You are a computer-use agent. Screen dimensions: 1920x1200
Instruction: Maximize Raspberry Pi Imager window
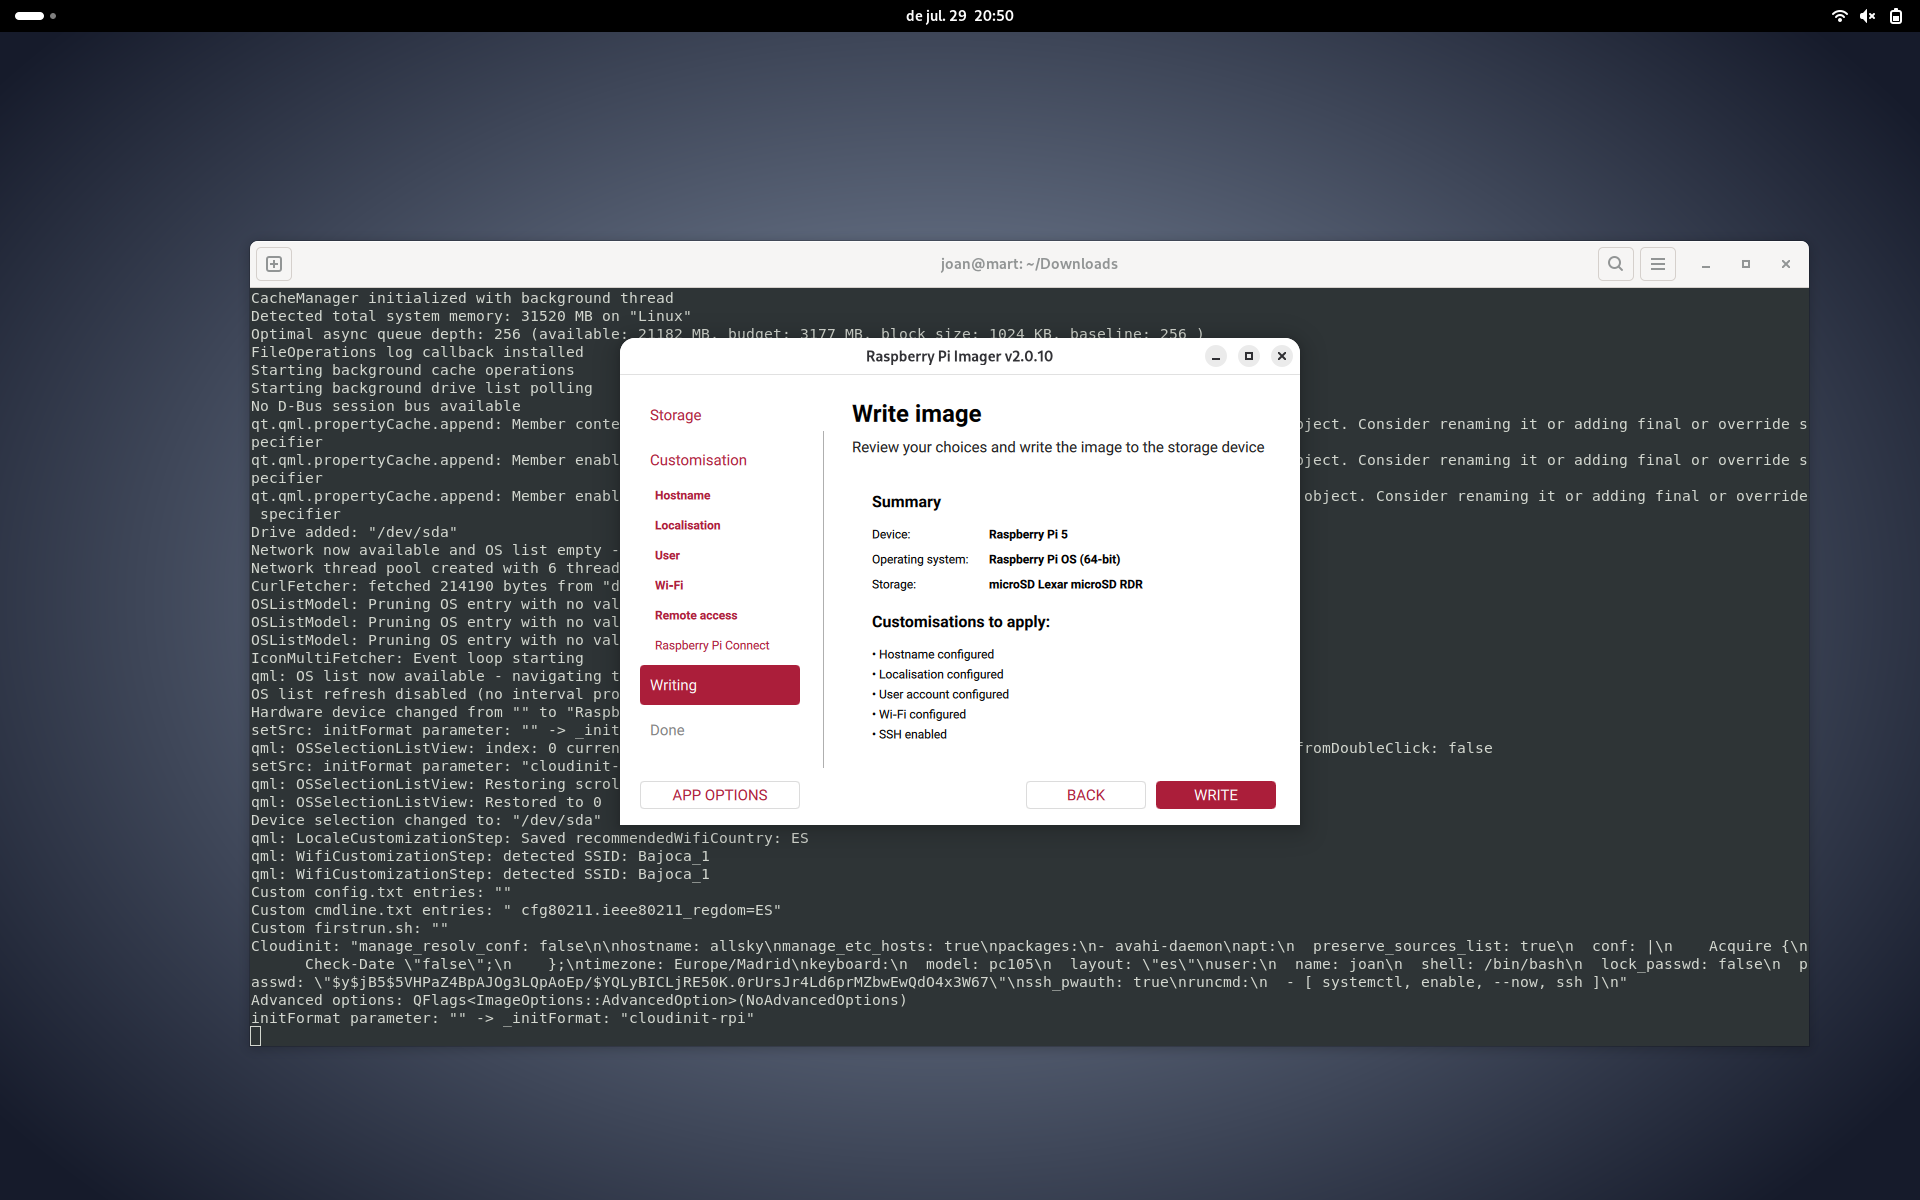click(x=1249, y=356)
